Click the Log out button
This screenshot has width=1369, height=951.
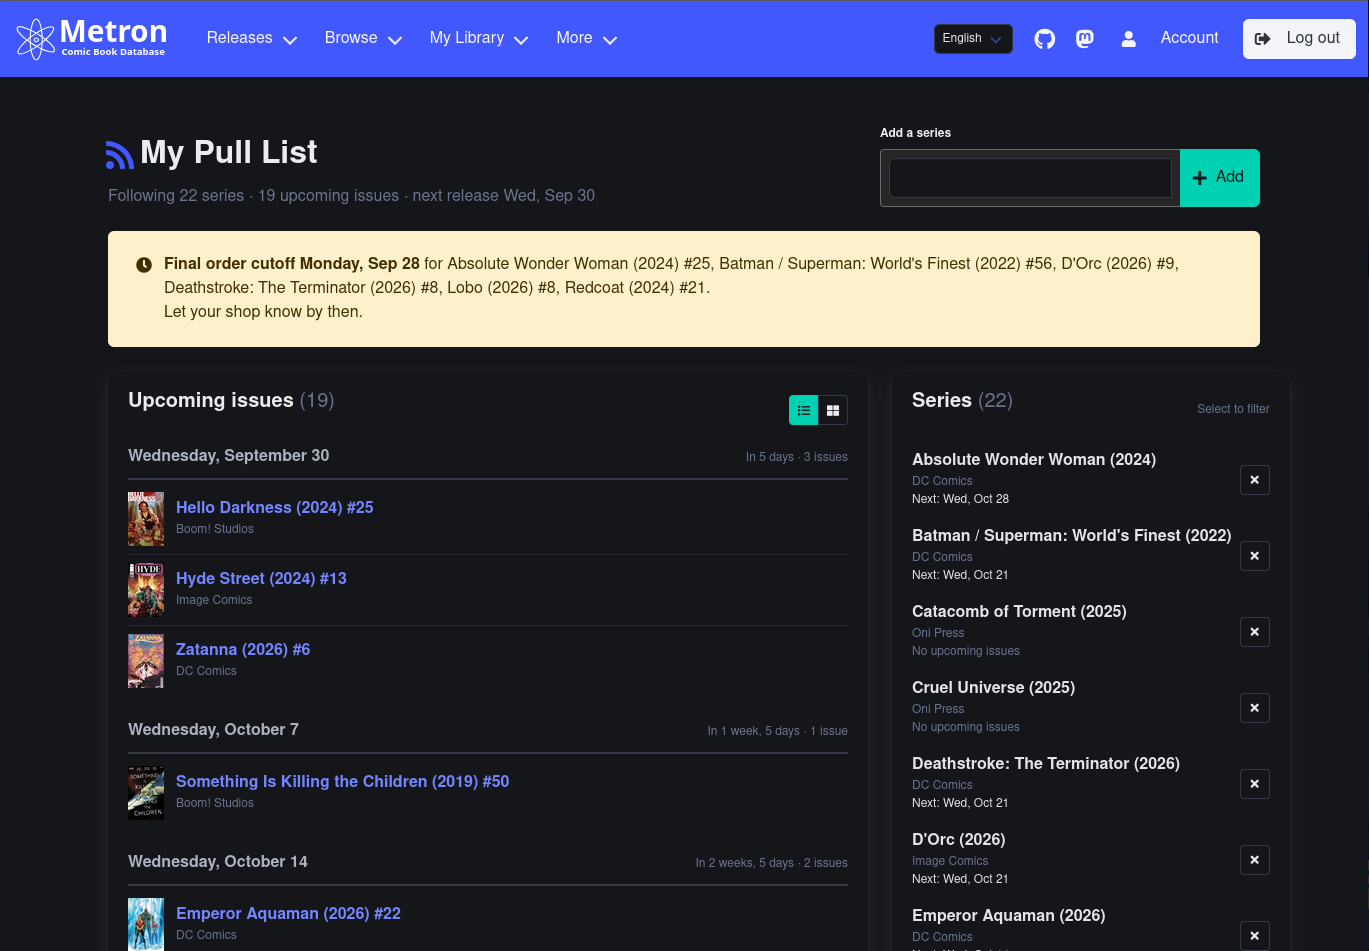[x=1299, y=38]
